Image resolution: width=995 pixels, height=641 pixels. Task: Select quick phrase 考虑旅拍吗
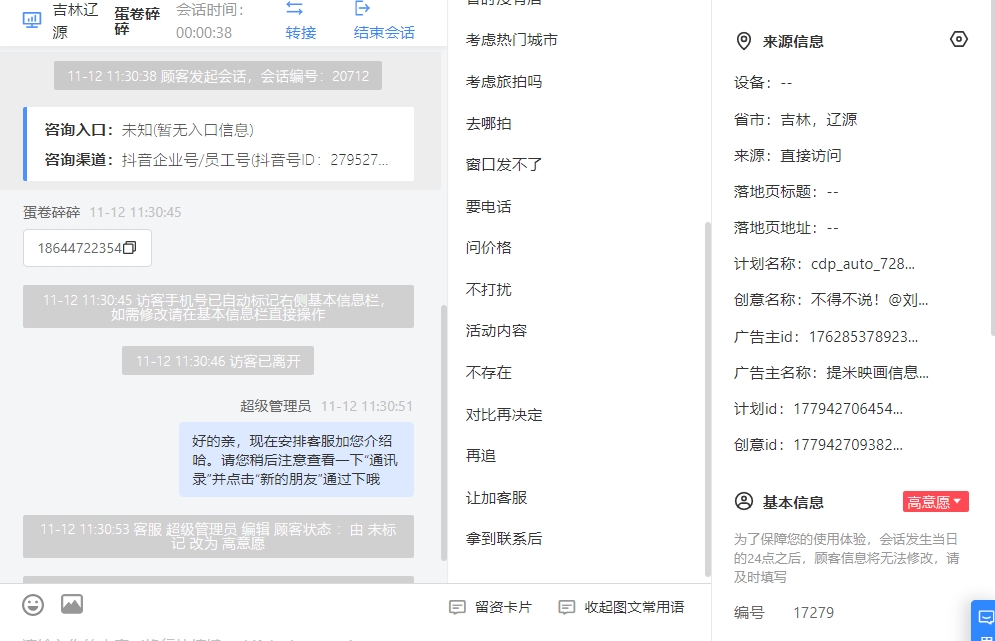click(504, 82)
